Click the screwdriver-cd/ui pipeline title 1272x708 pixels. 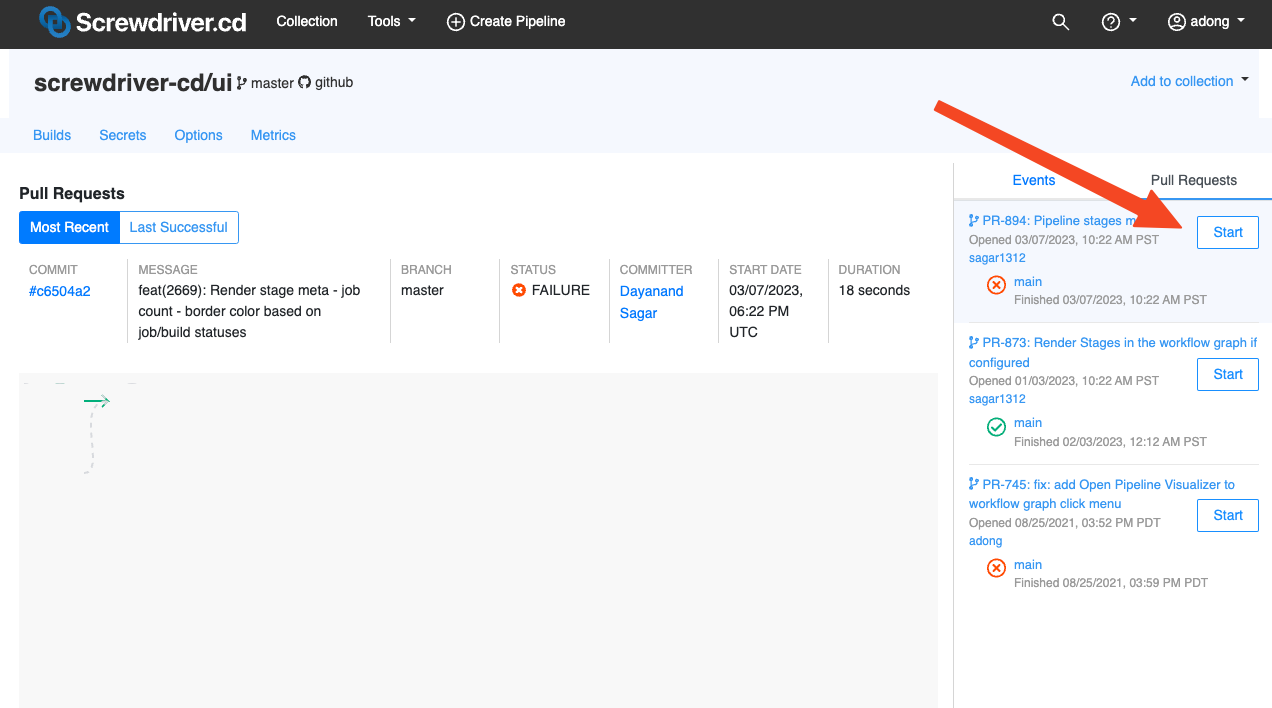click(x=133, y=83)
